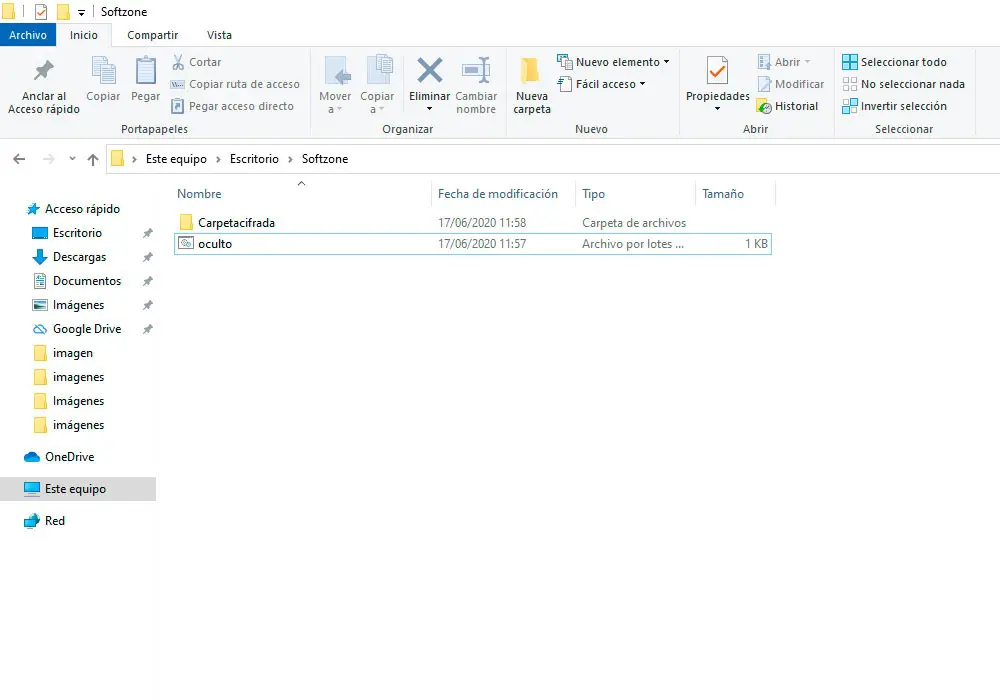Go up one folder level arrow
The image size is (1000, 700).
coord(93,159)
